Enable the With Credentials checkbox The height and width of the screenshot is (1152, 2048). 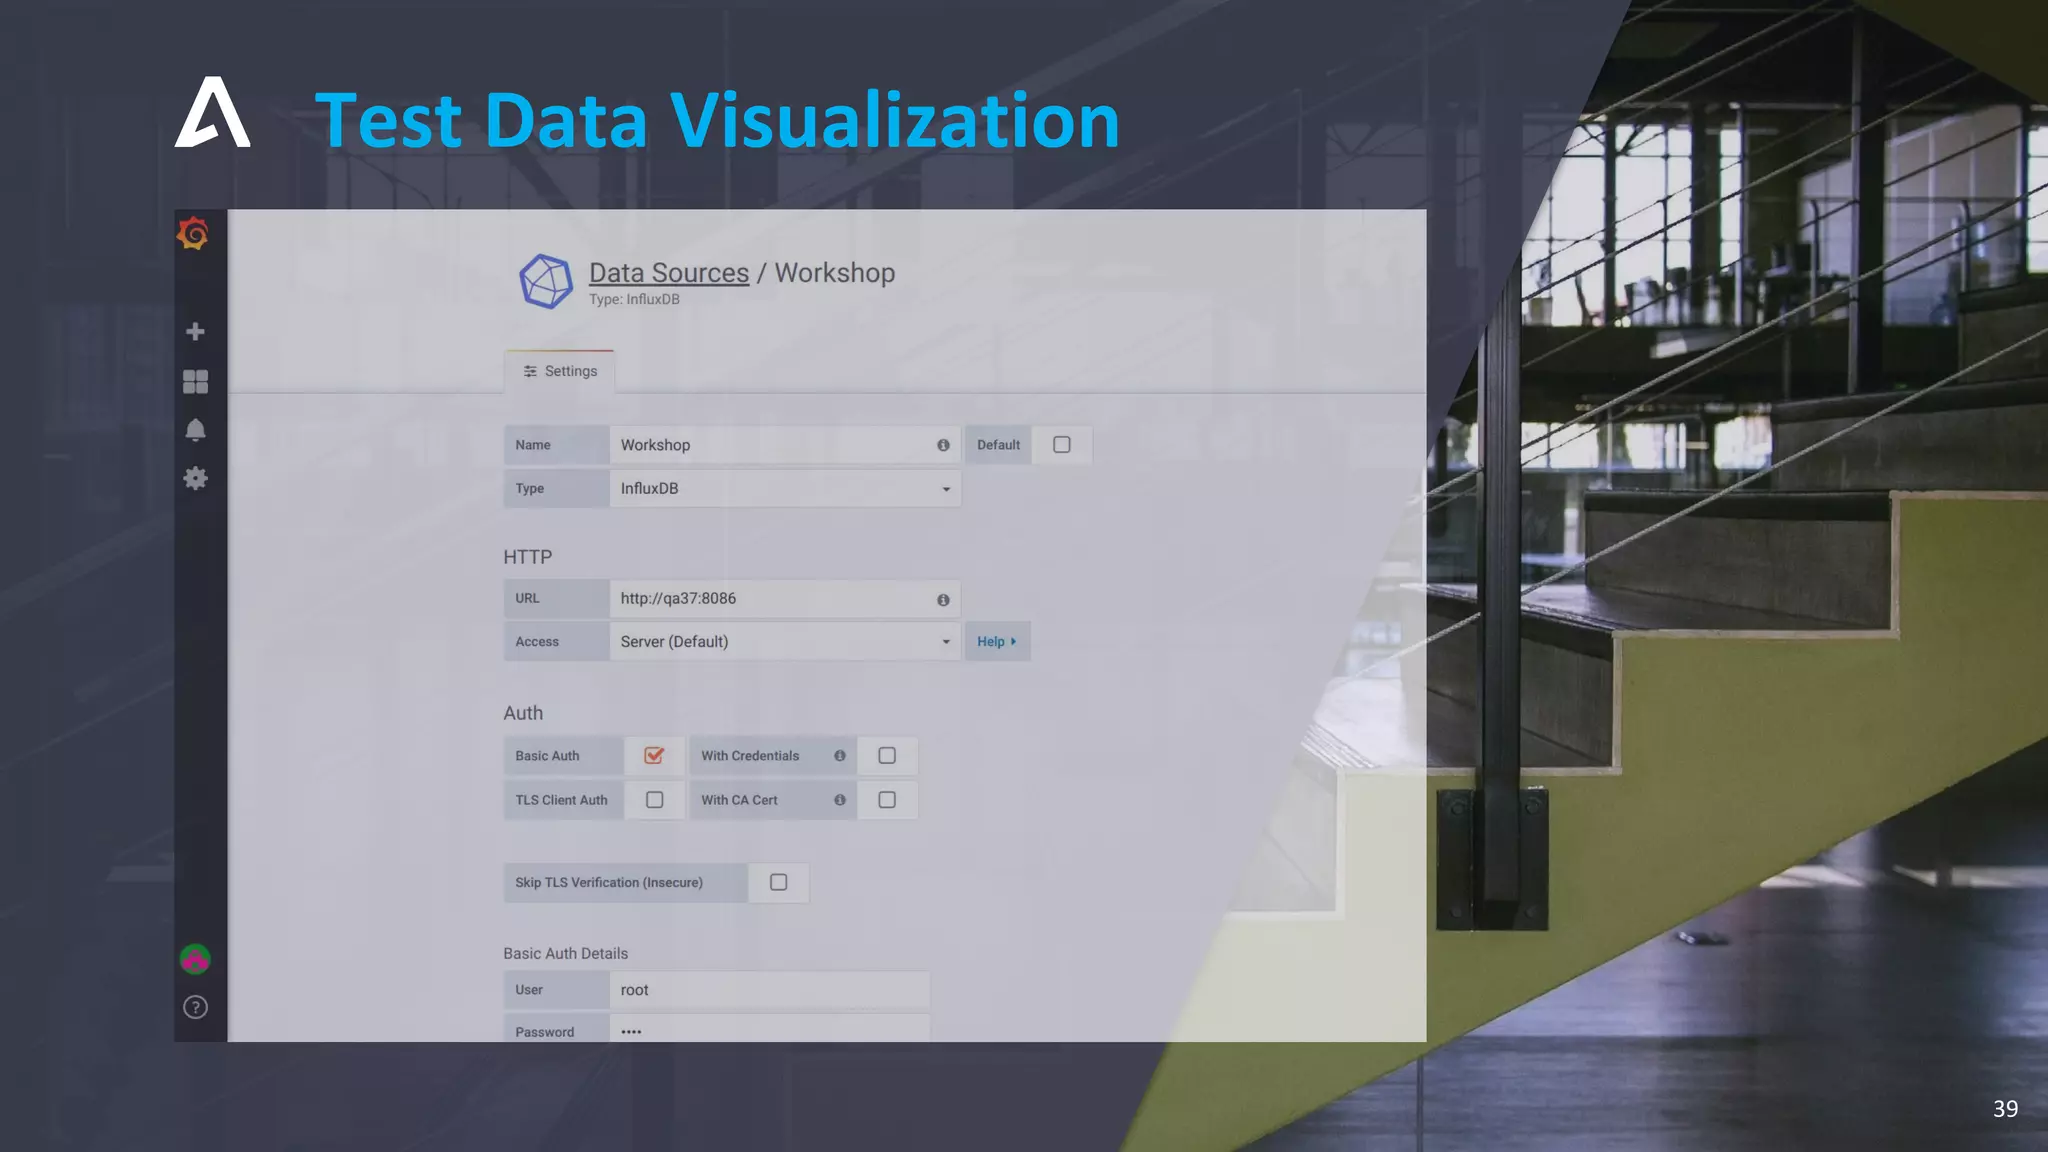point(887,756)
